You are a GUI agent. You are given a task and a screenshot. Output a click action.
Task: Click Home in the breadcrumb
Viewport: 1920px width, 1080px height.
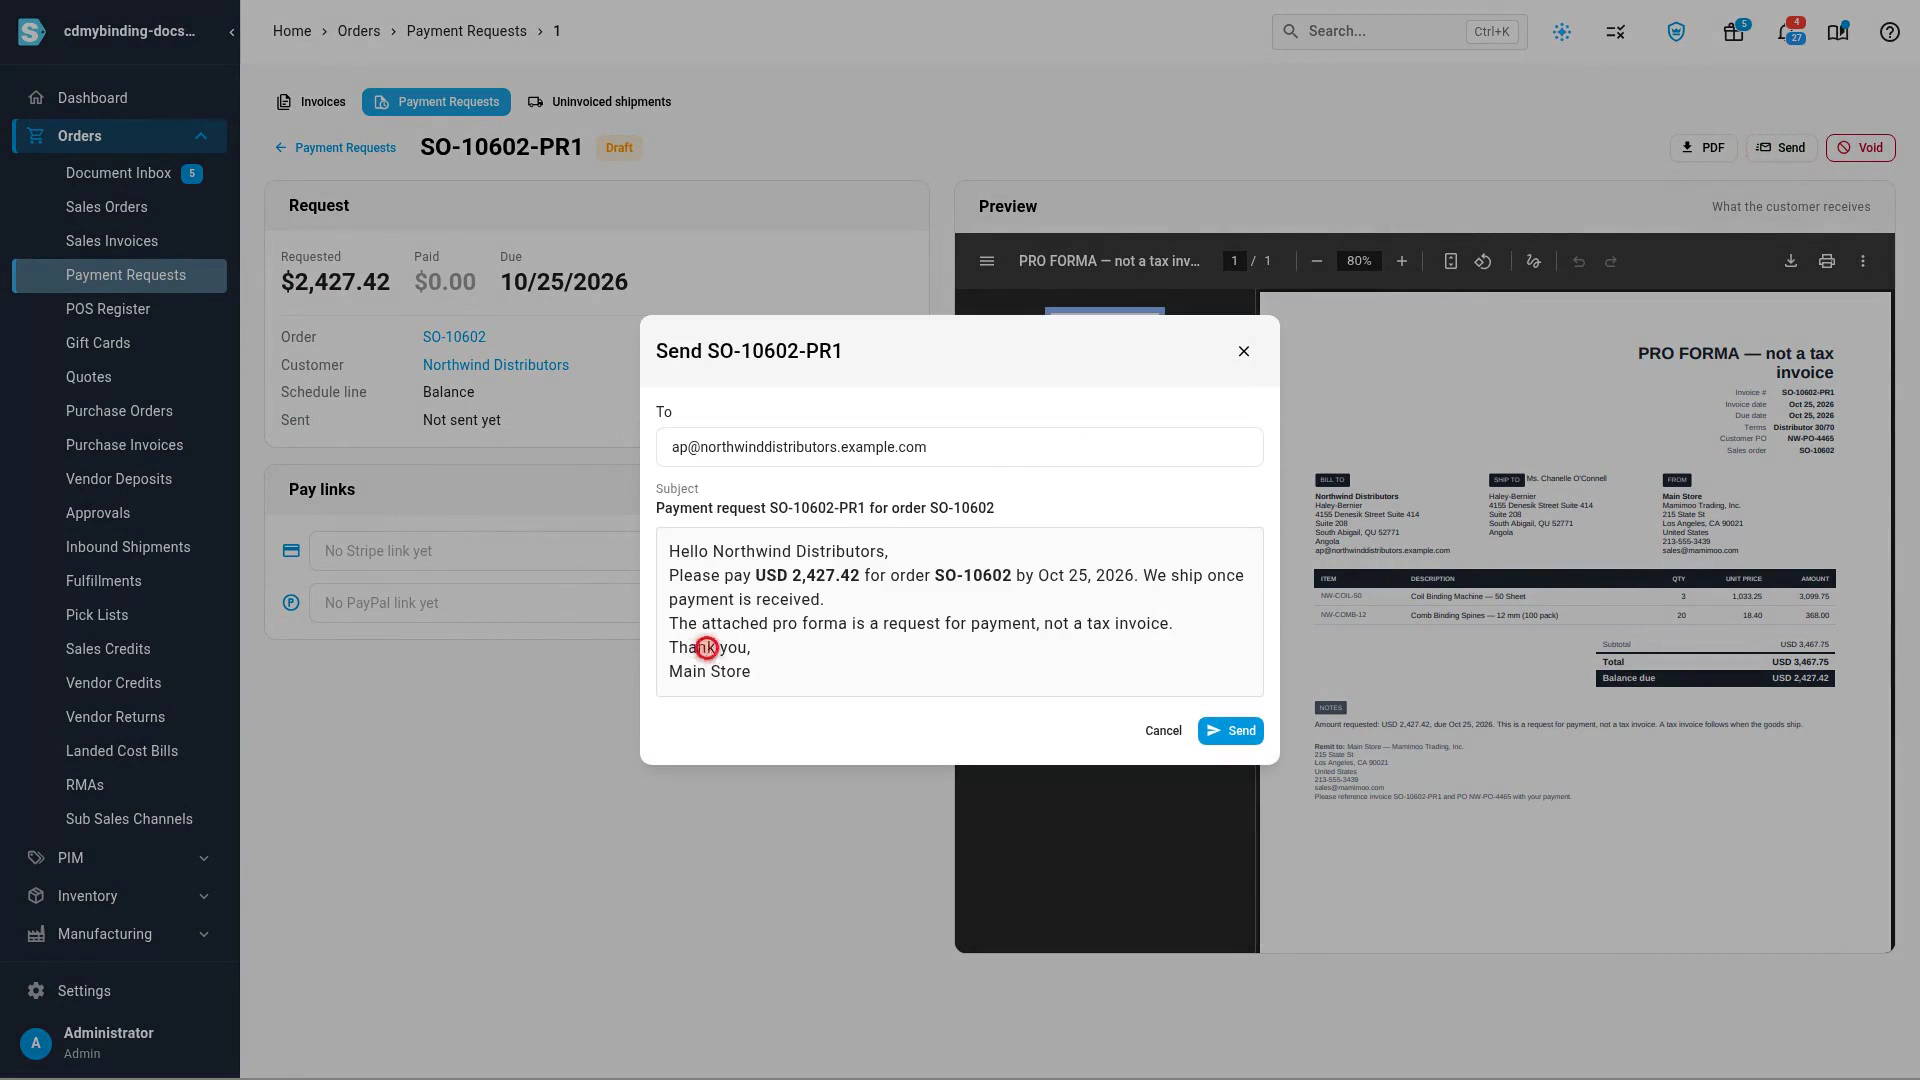pyautogui.click(x=292, y=31)
